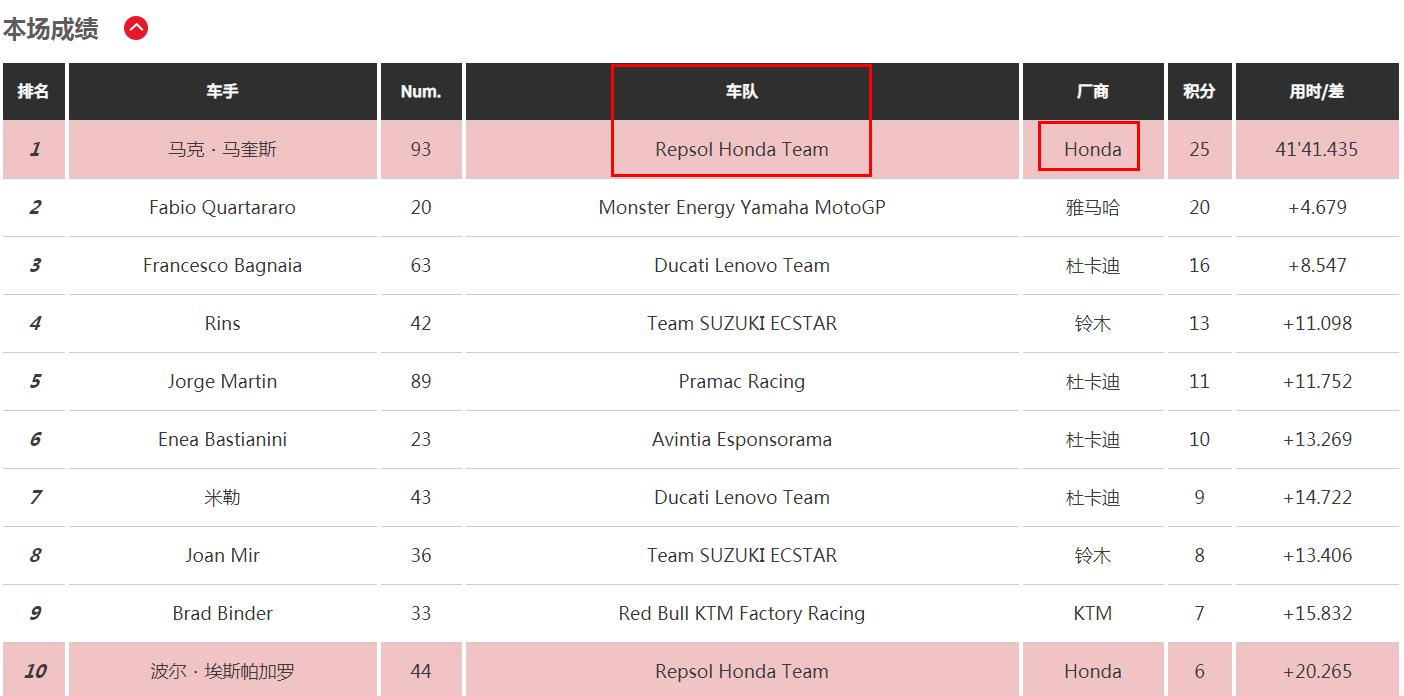Open rider 马克·马奎斯 in first row
This screenshot has height=696, width=1404.
click(x=223, y=149)
